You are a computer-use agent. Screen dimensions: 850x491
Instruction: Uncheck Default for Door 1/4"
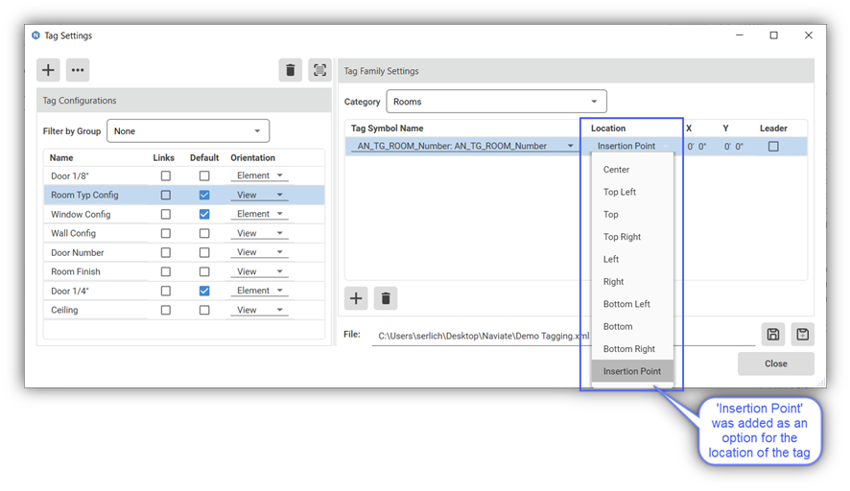tap(204, 291)
